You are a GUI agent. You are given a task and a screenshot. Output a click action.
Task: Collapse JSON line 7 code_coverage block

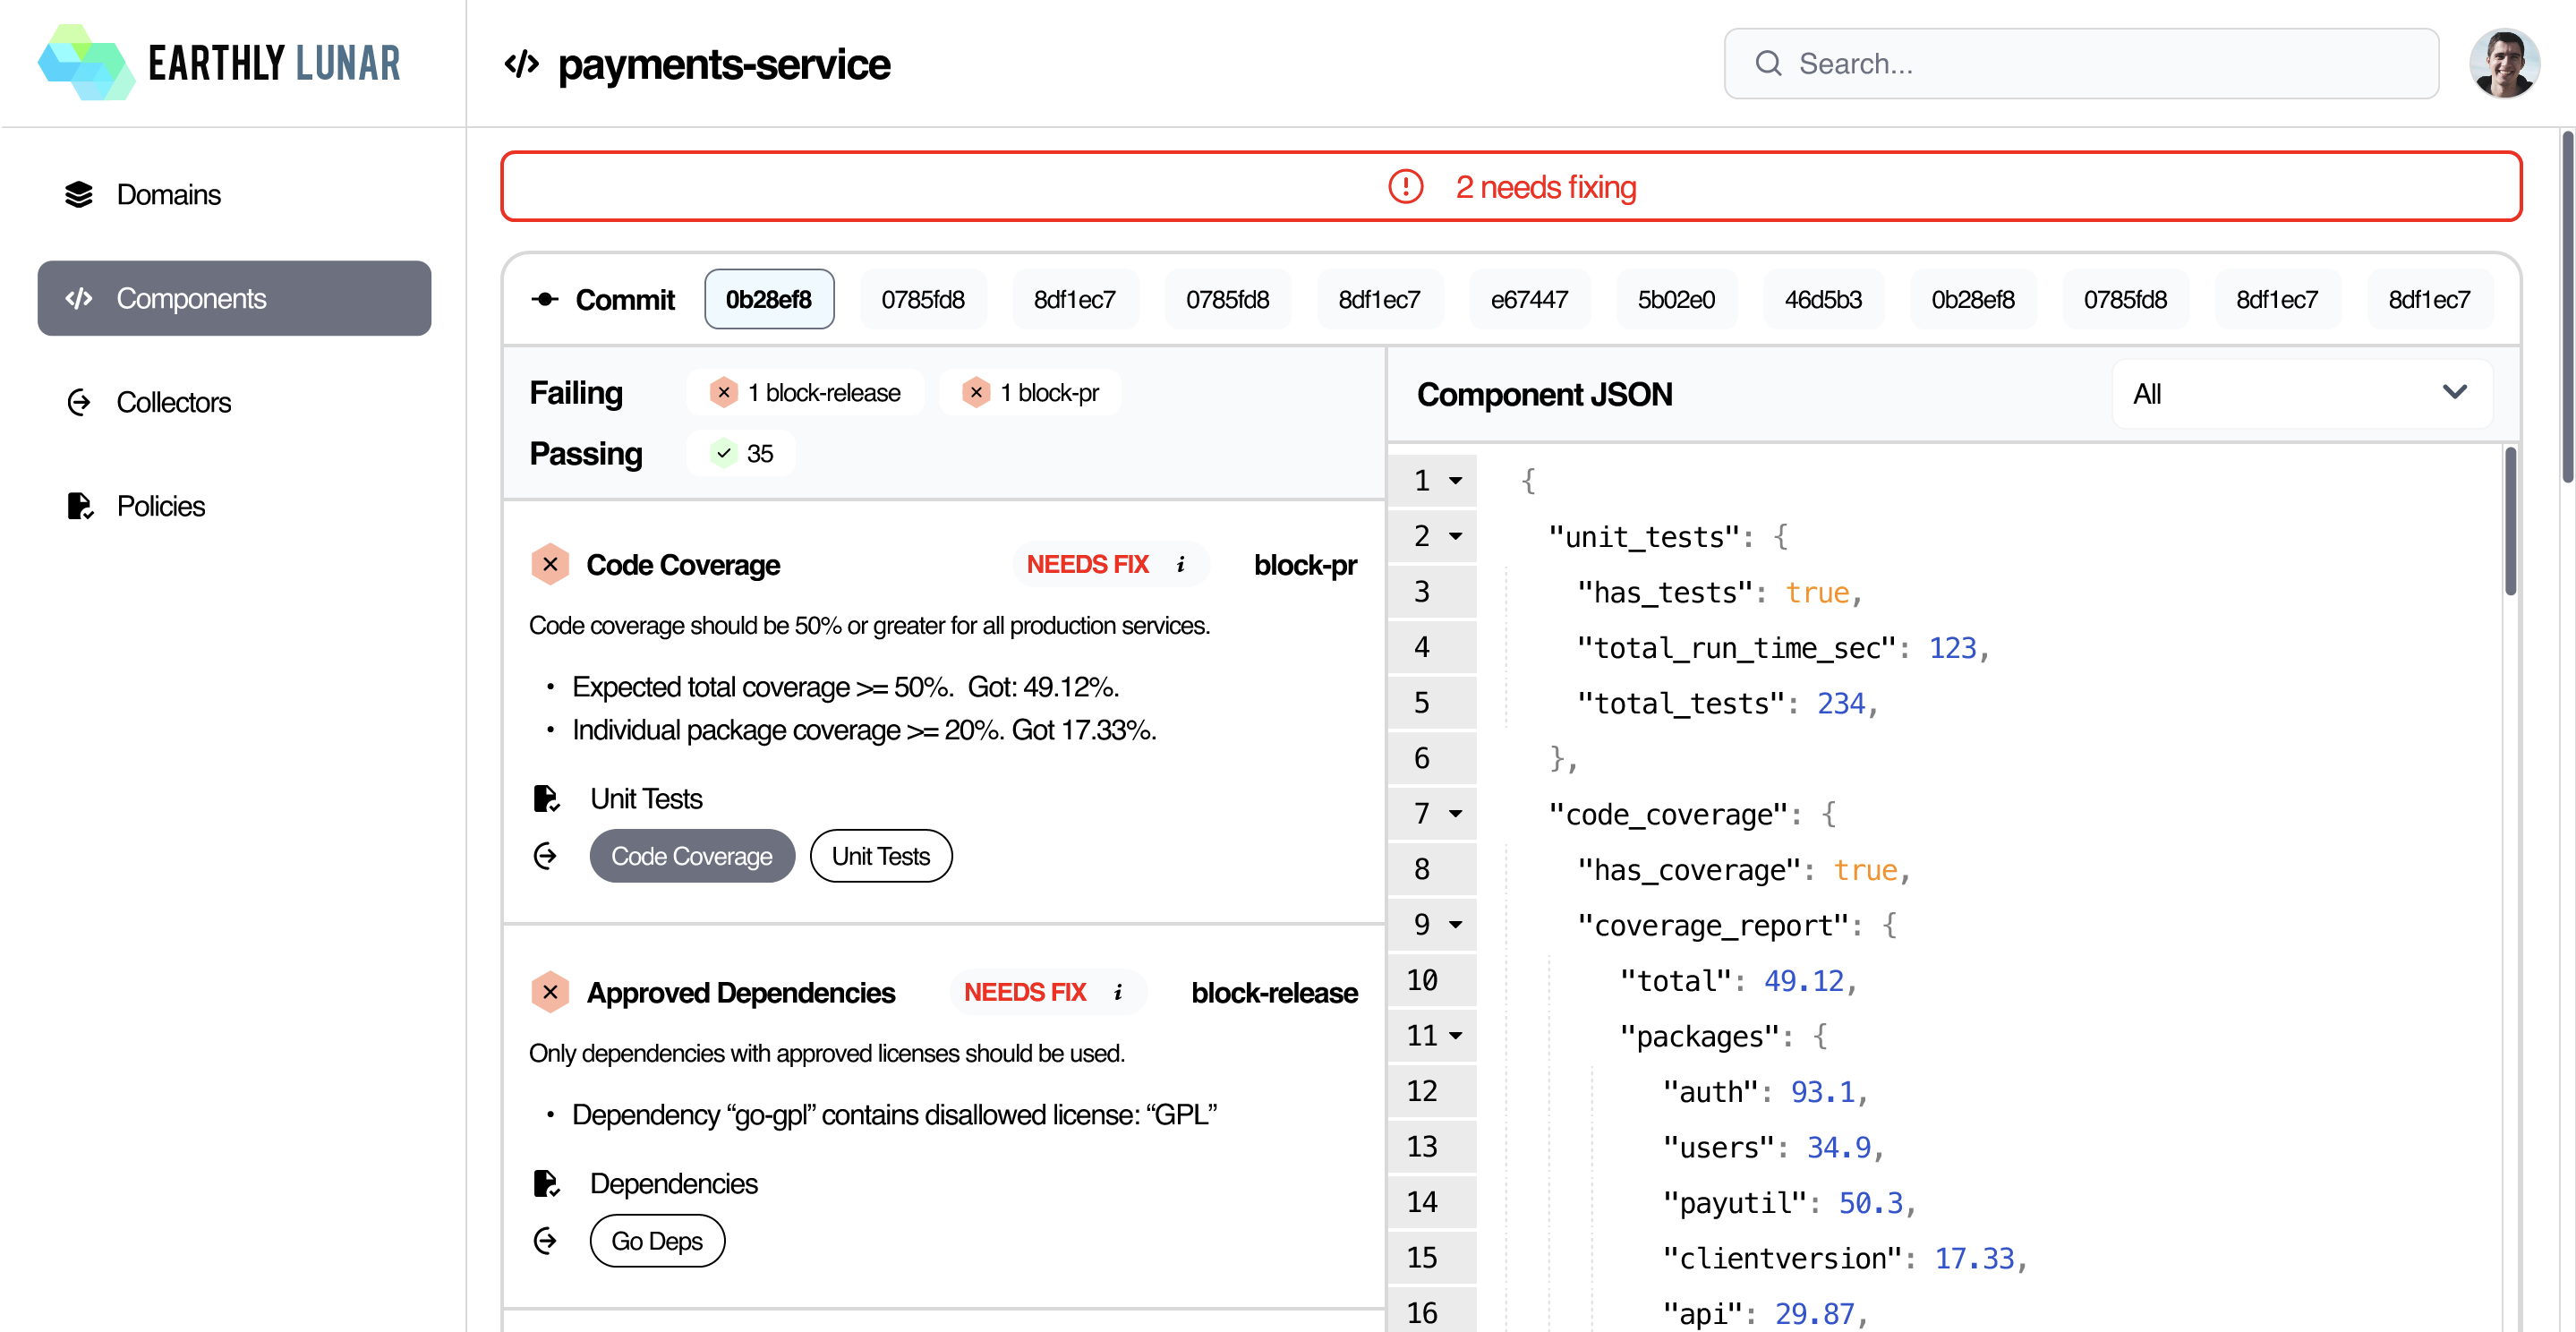point(1456,814)
